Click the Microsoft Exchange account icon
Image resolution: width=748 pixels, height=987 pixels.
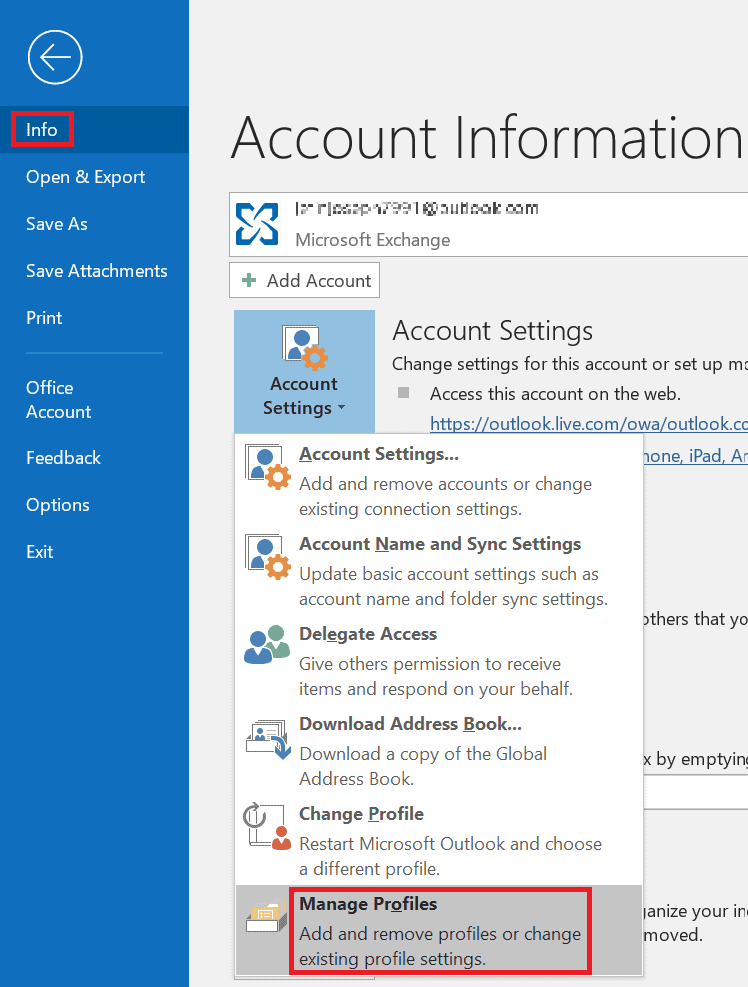pos(256,223)
